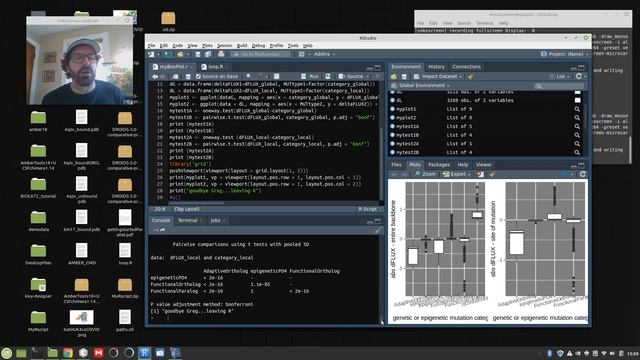Image resolution: width=640 pixels, height=360 pixels.
Task: Click the workspace panes layout icon
Action: 302,54
